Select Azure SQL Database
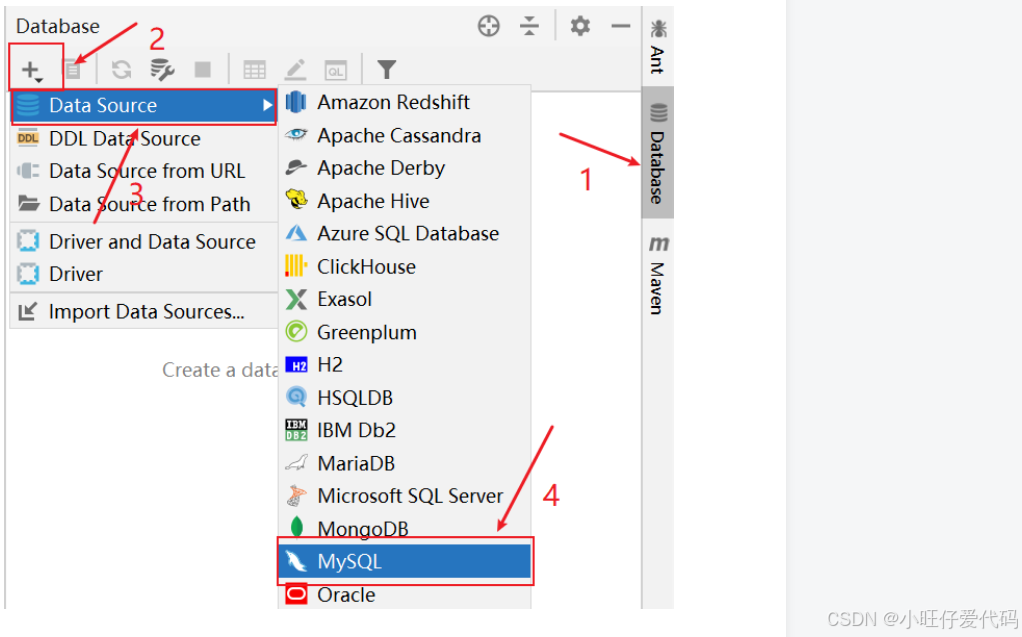Viewport: 1022px width, 637px height. [405, 233]
